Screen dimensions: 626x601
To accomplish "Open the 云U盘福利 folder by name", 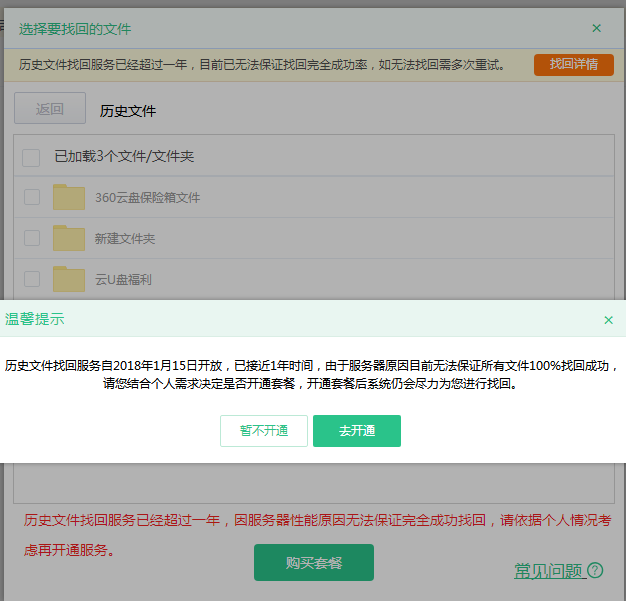I will (x=123, y=280).
